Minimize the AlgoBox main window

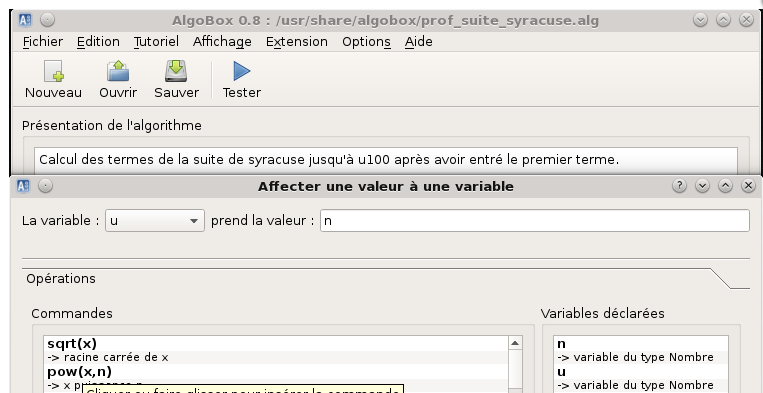pos(700,20)
